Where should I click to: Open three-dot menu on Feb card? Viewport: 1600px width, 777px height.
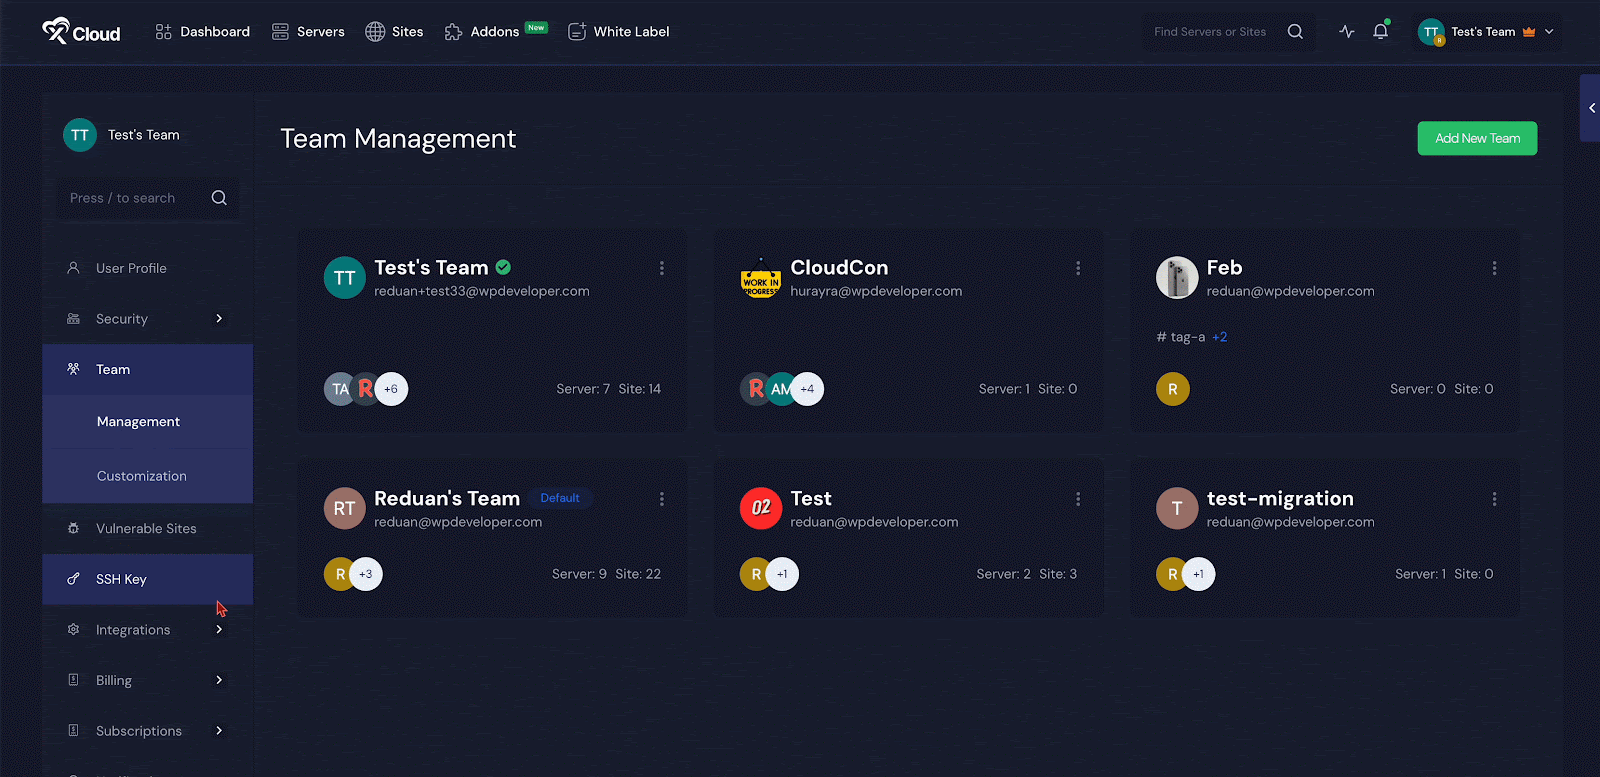click(x=1494, y=268)
